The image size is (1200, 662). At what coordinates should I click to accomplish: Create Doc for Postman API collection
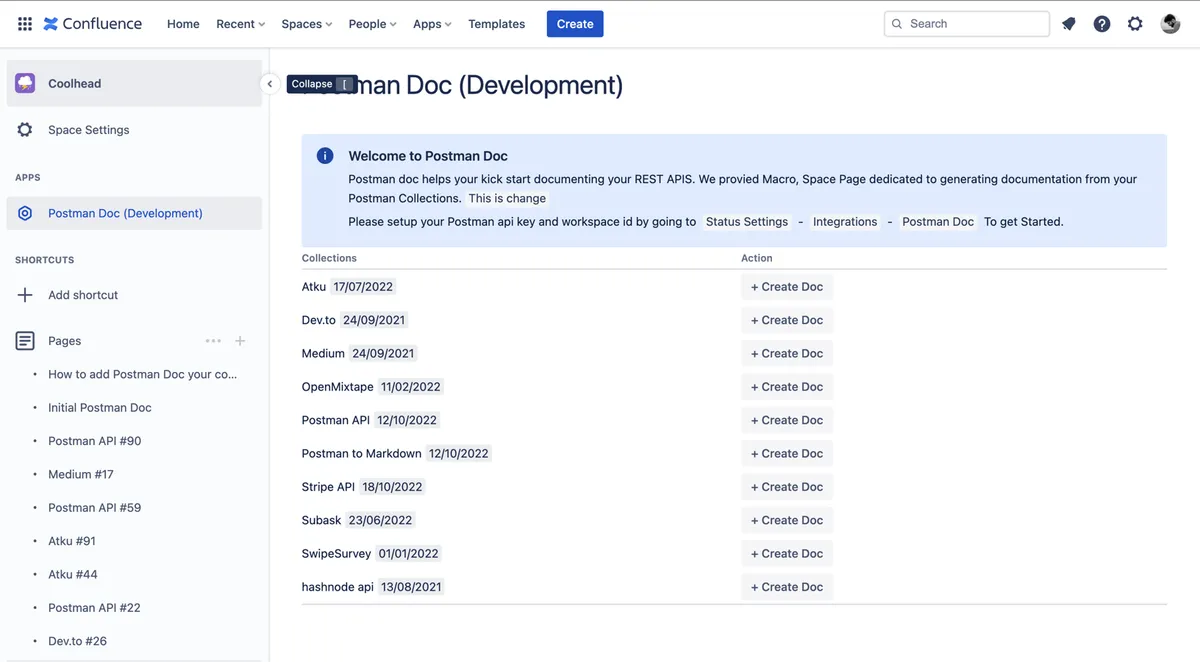787,420
